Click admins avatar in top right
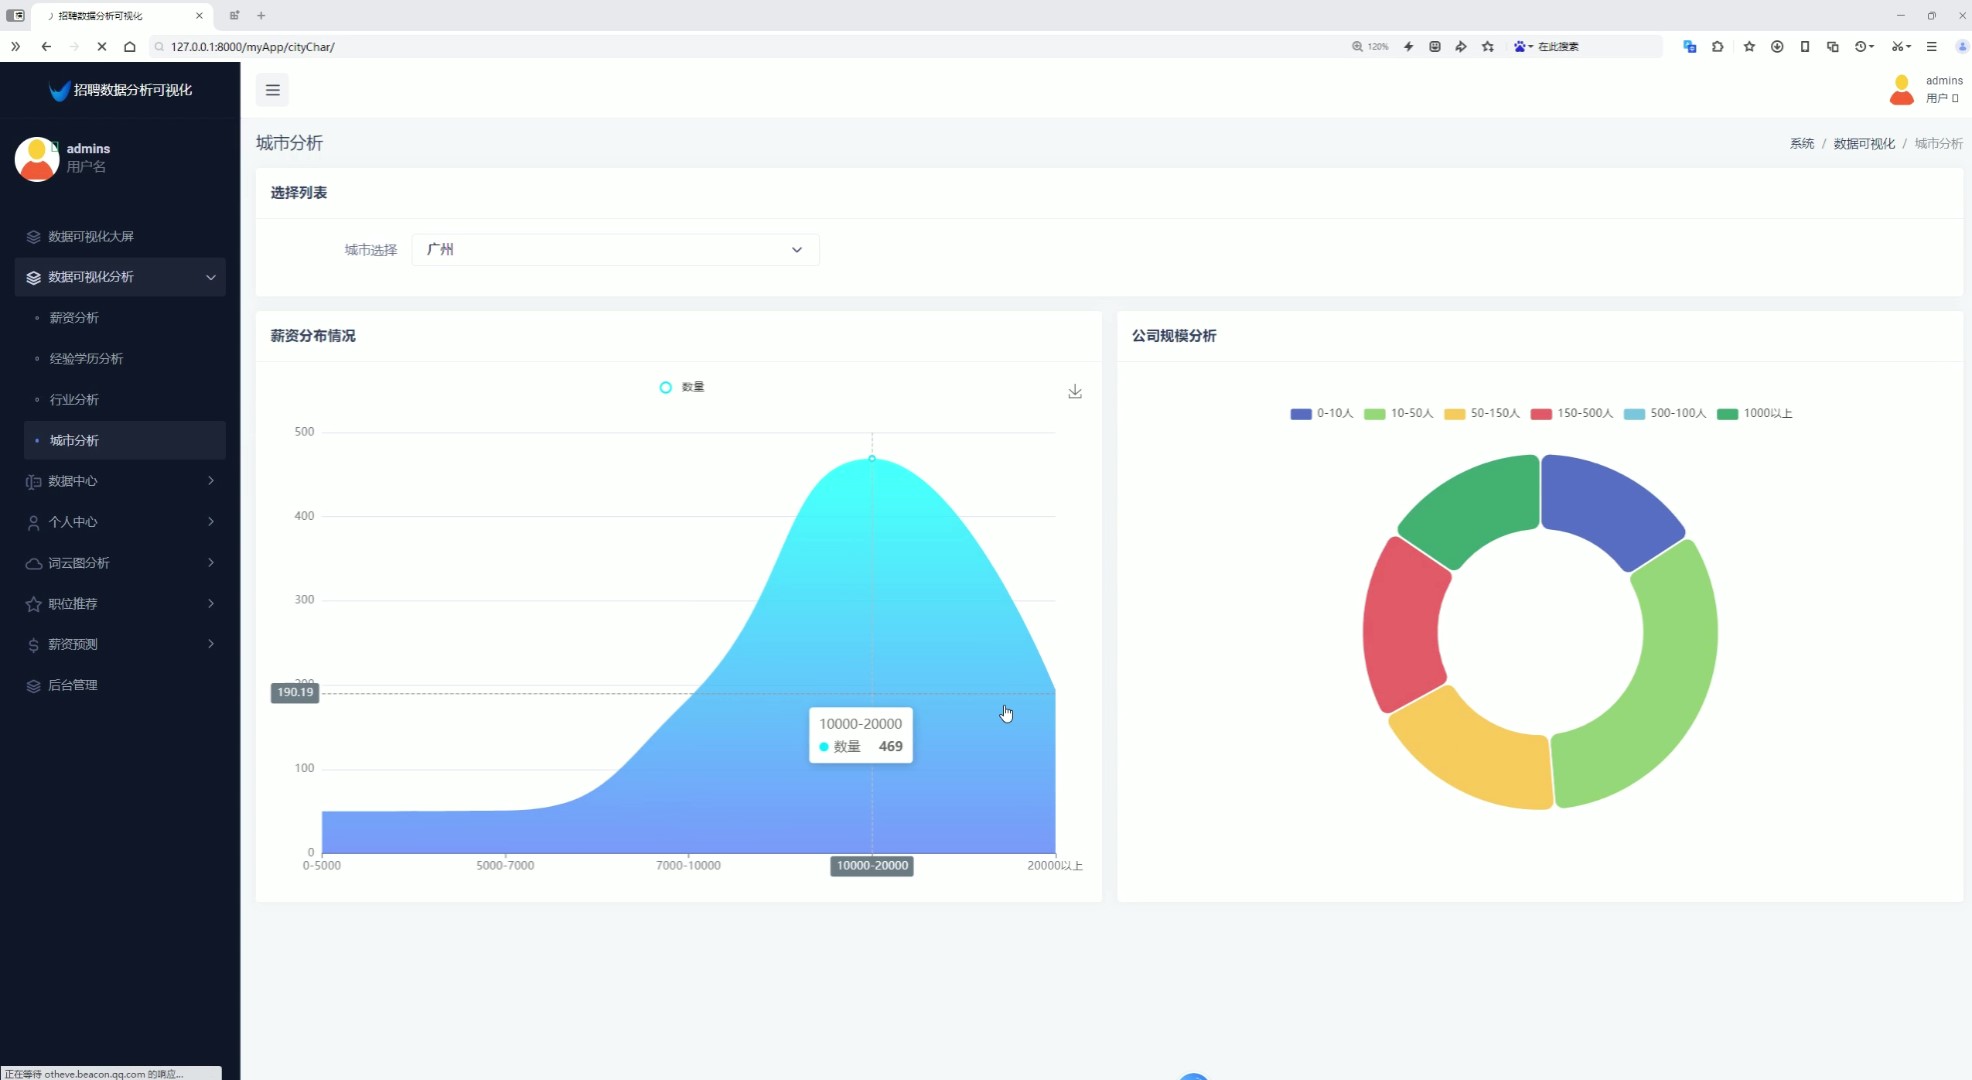This screenshot has width=1972, height=1080. coord(1901,90)
